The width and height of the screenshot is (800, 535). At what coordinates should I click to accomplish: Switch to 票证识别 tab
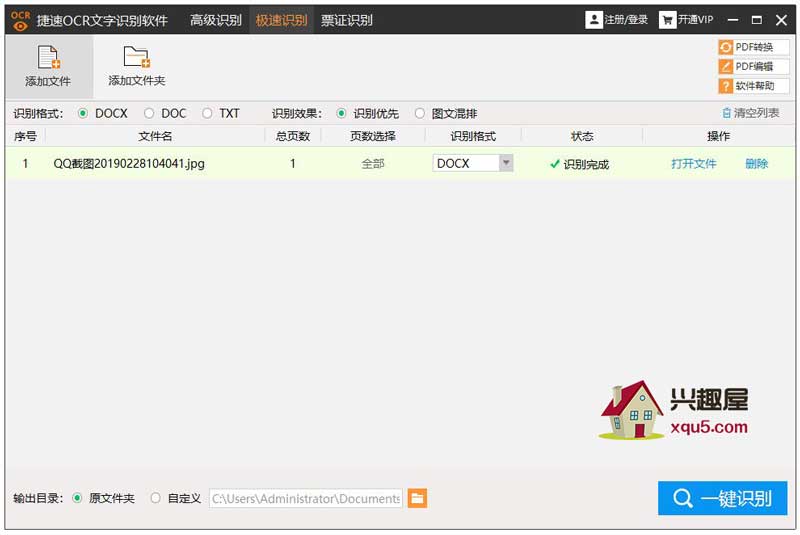346,20
